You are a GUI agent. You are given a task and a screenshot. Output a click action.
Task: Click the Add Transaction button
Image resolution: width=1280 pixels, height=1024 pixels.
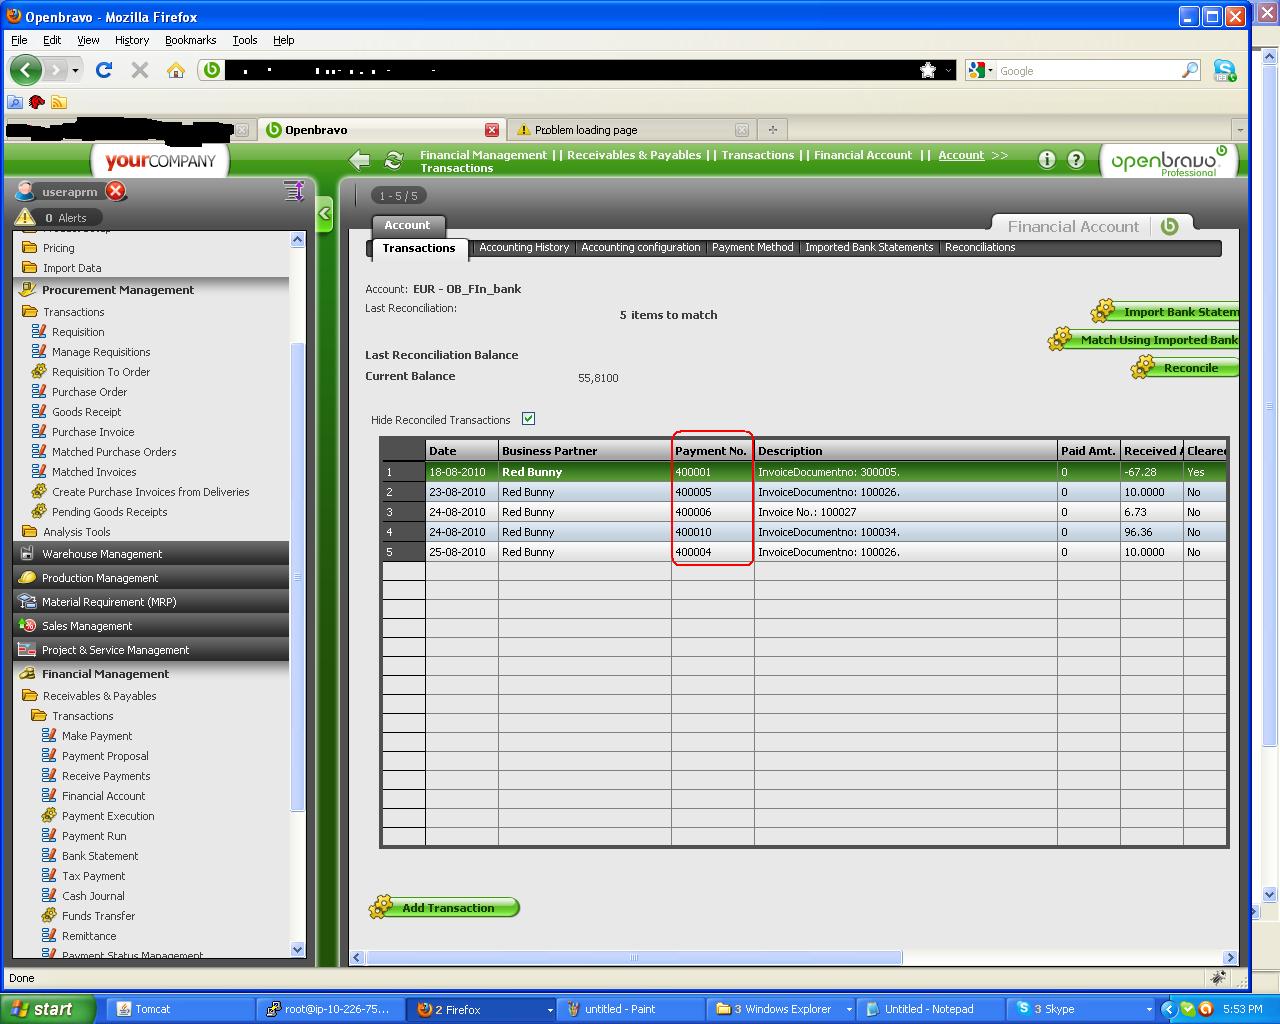pos(446,908)
